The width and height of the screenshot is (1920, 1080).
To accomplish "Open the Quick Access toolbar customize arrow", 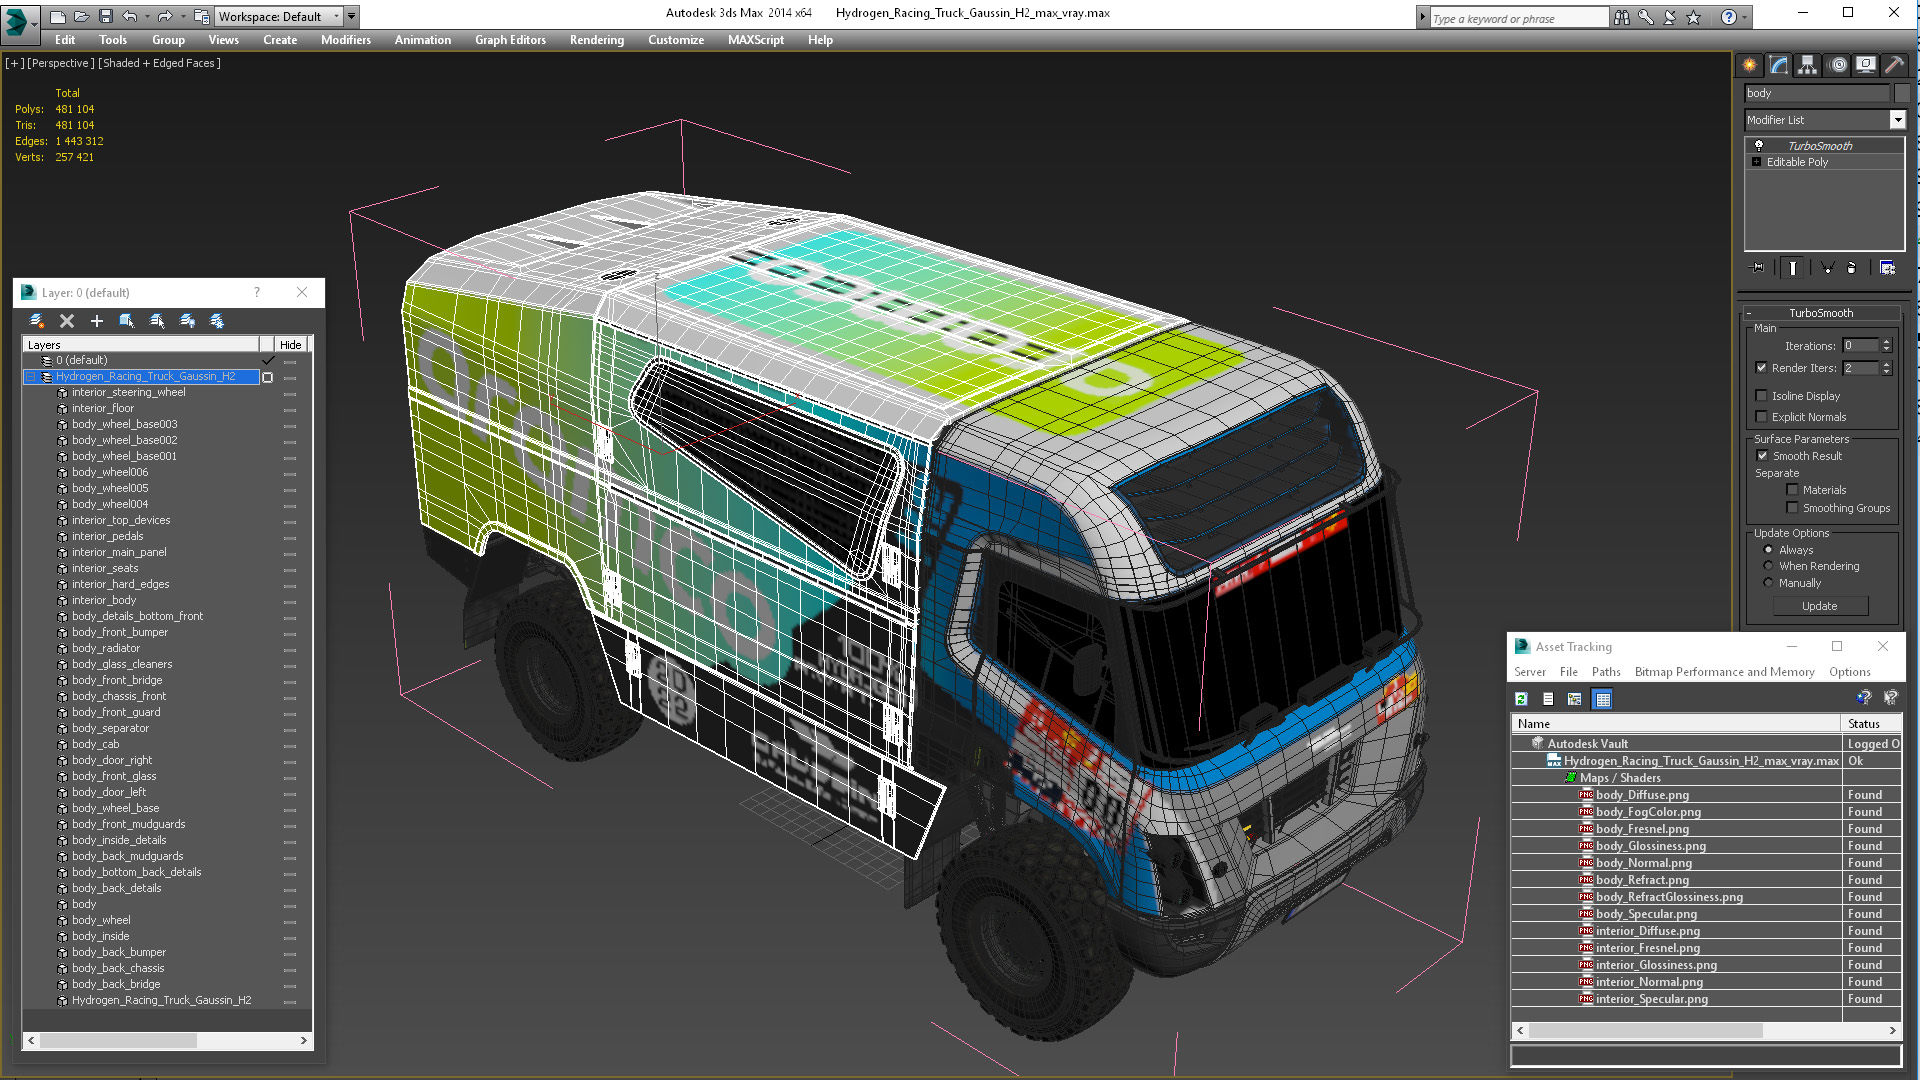I will (x=352, y=16).
